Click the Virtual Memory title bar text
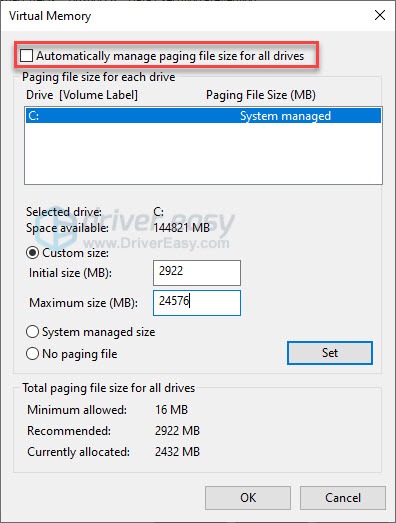 pyautogui.click(x=50, y=16)
